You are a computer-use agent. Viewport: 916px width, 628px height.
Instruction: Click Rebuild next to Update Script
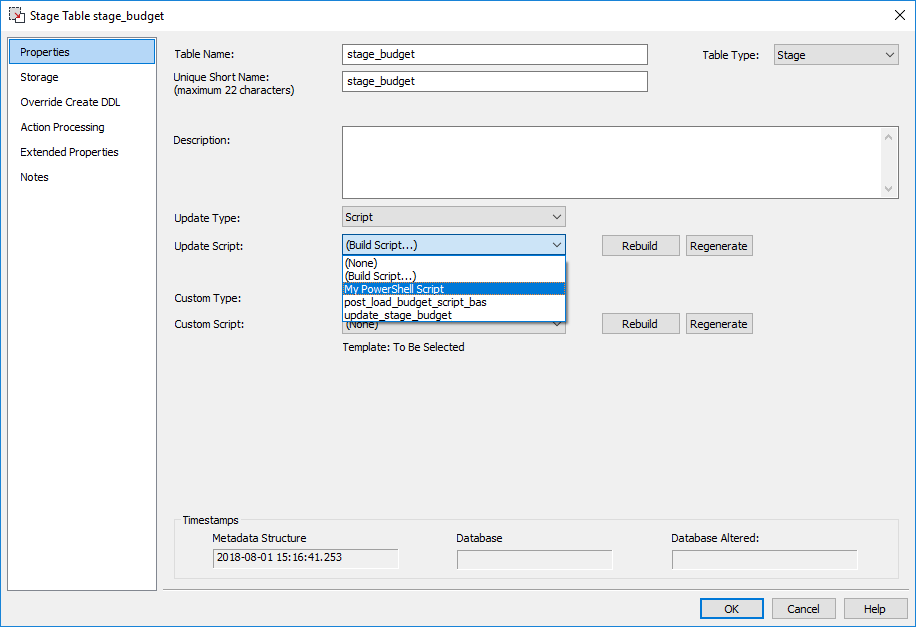coord(640,246)
